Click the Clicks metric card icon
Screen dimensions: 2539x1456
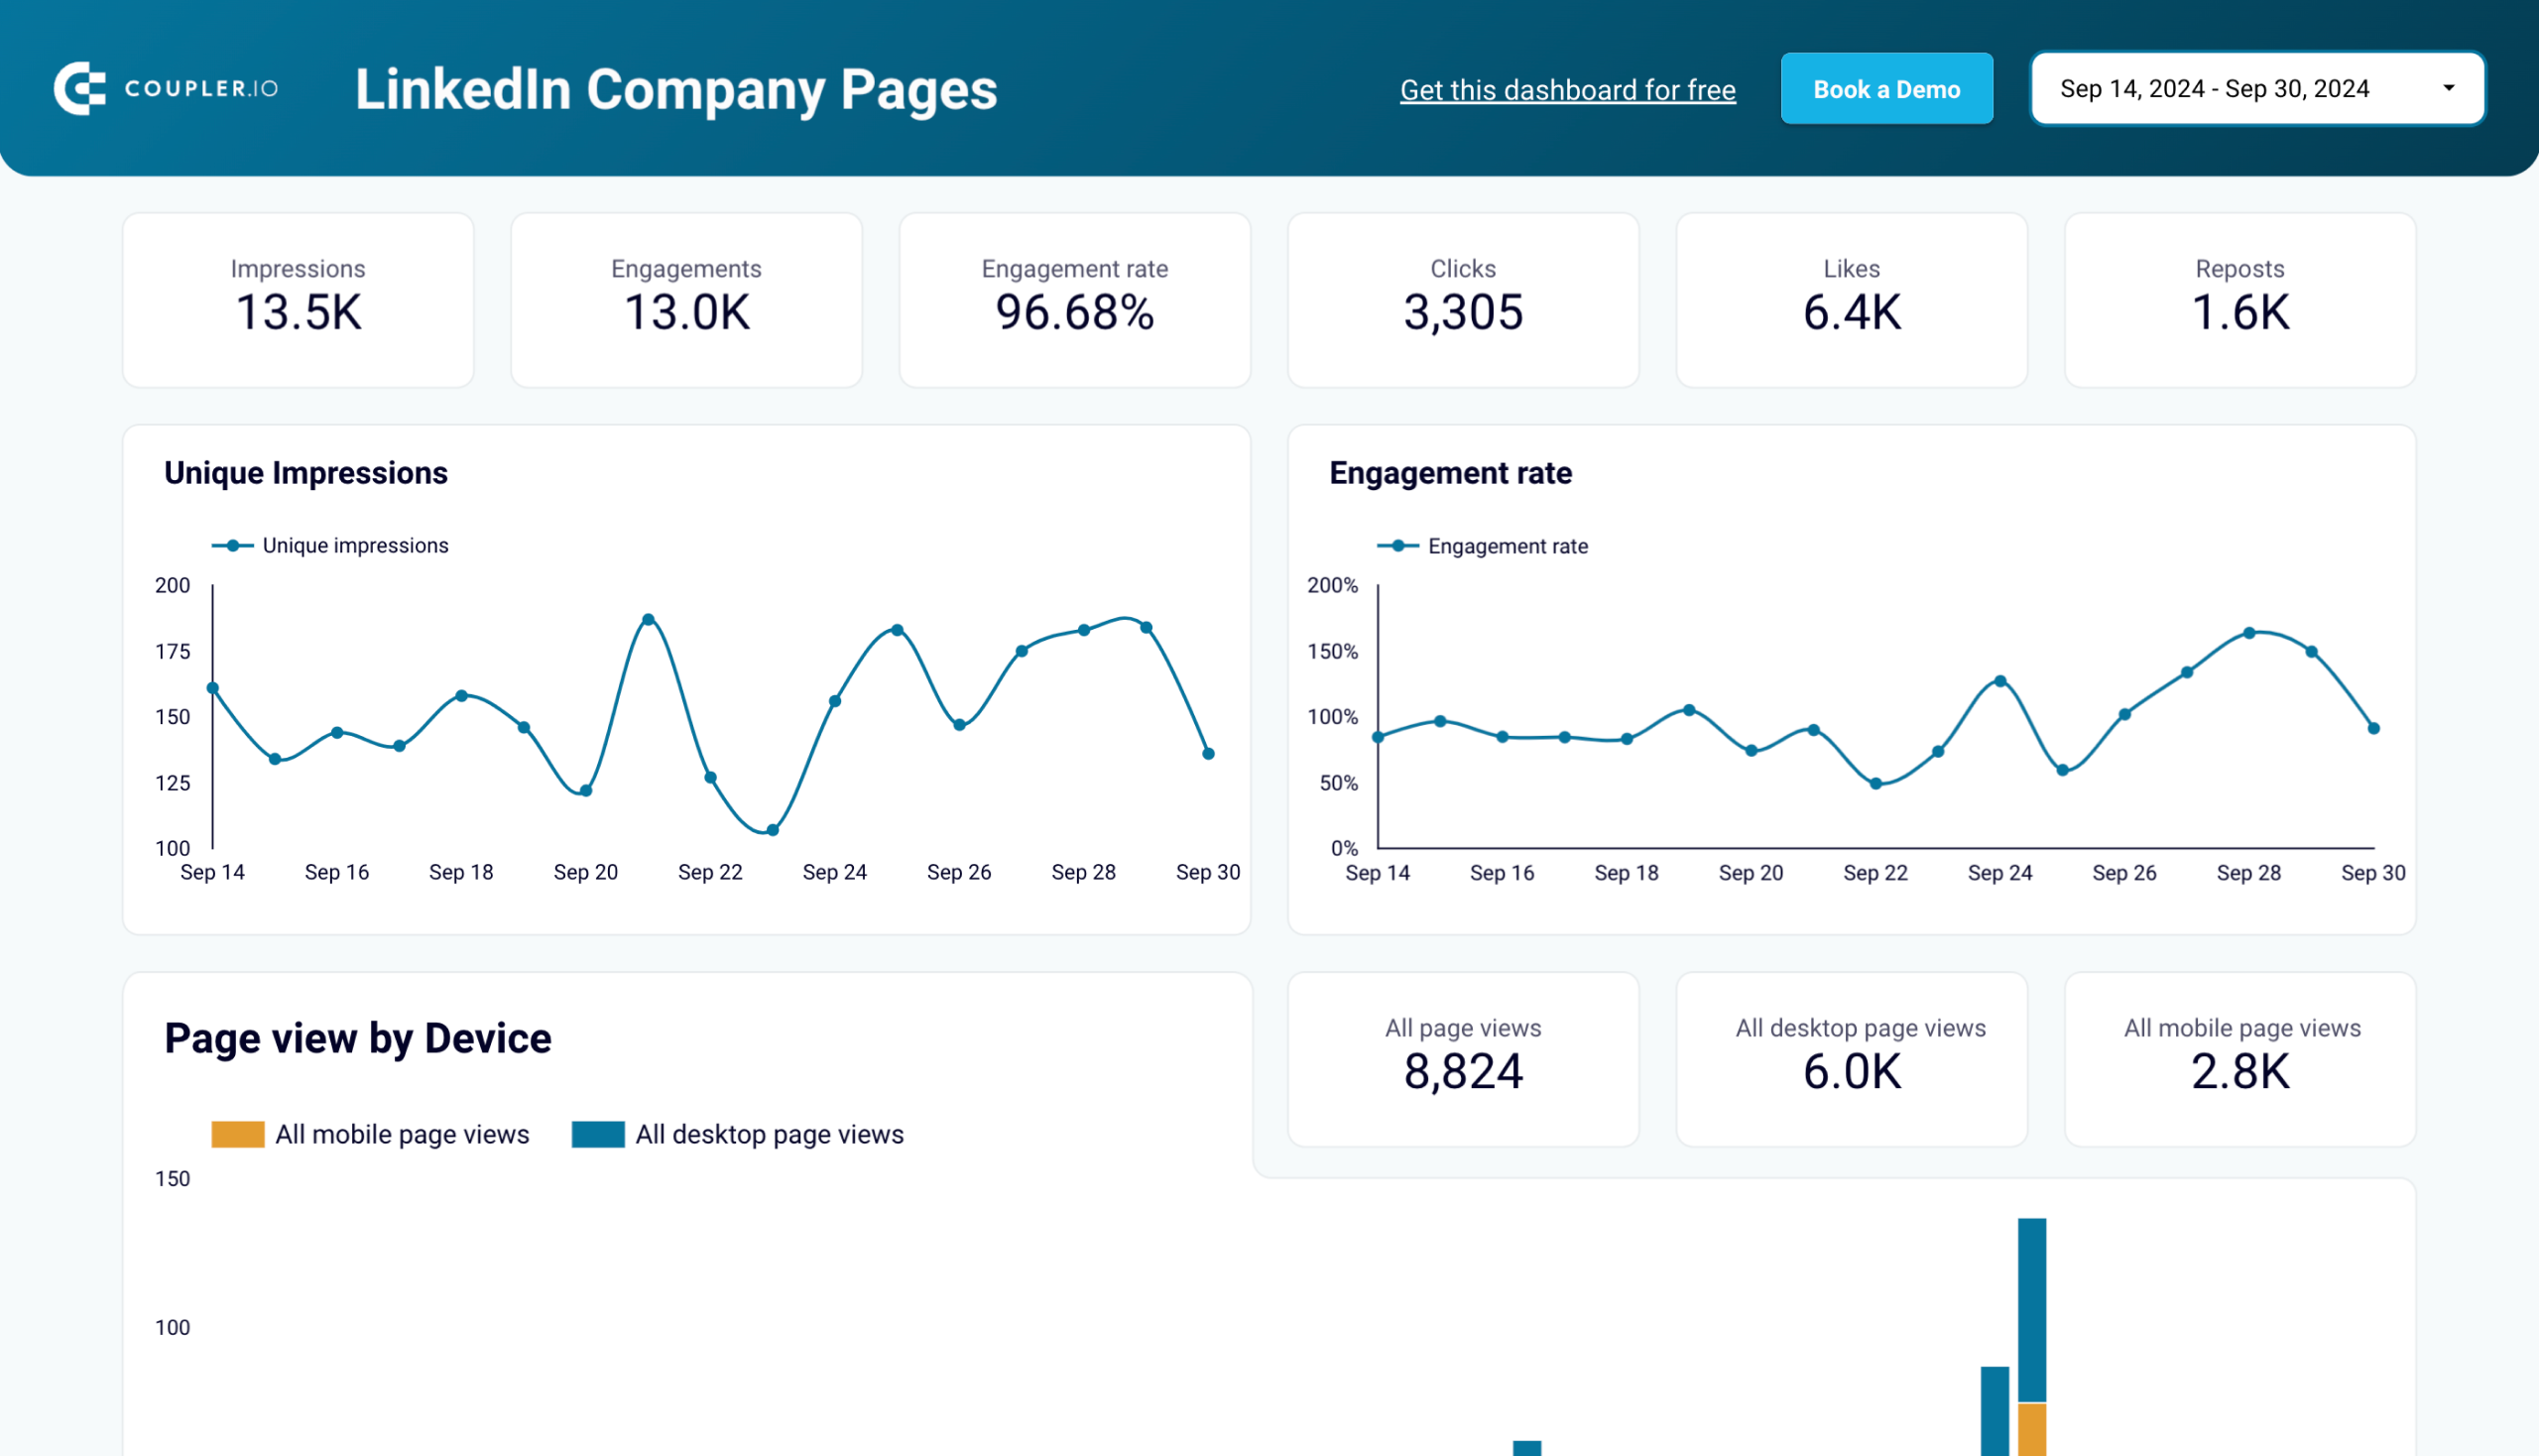(x=1461, y=297)
